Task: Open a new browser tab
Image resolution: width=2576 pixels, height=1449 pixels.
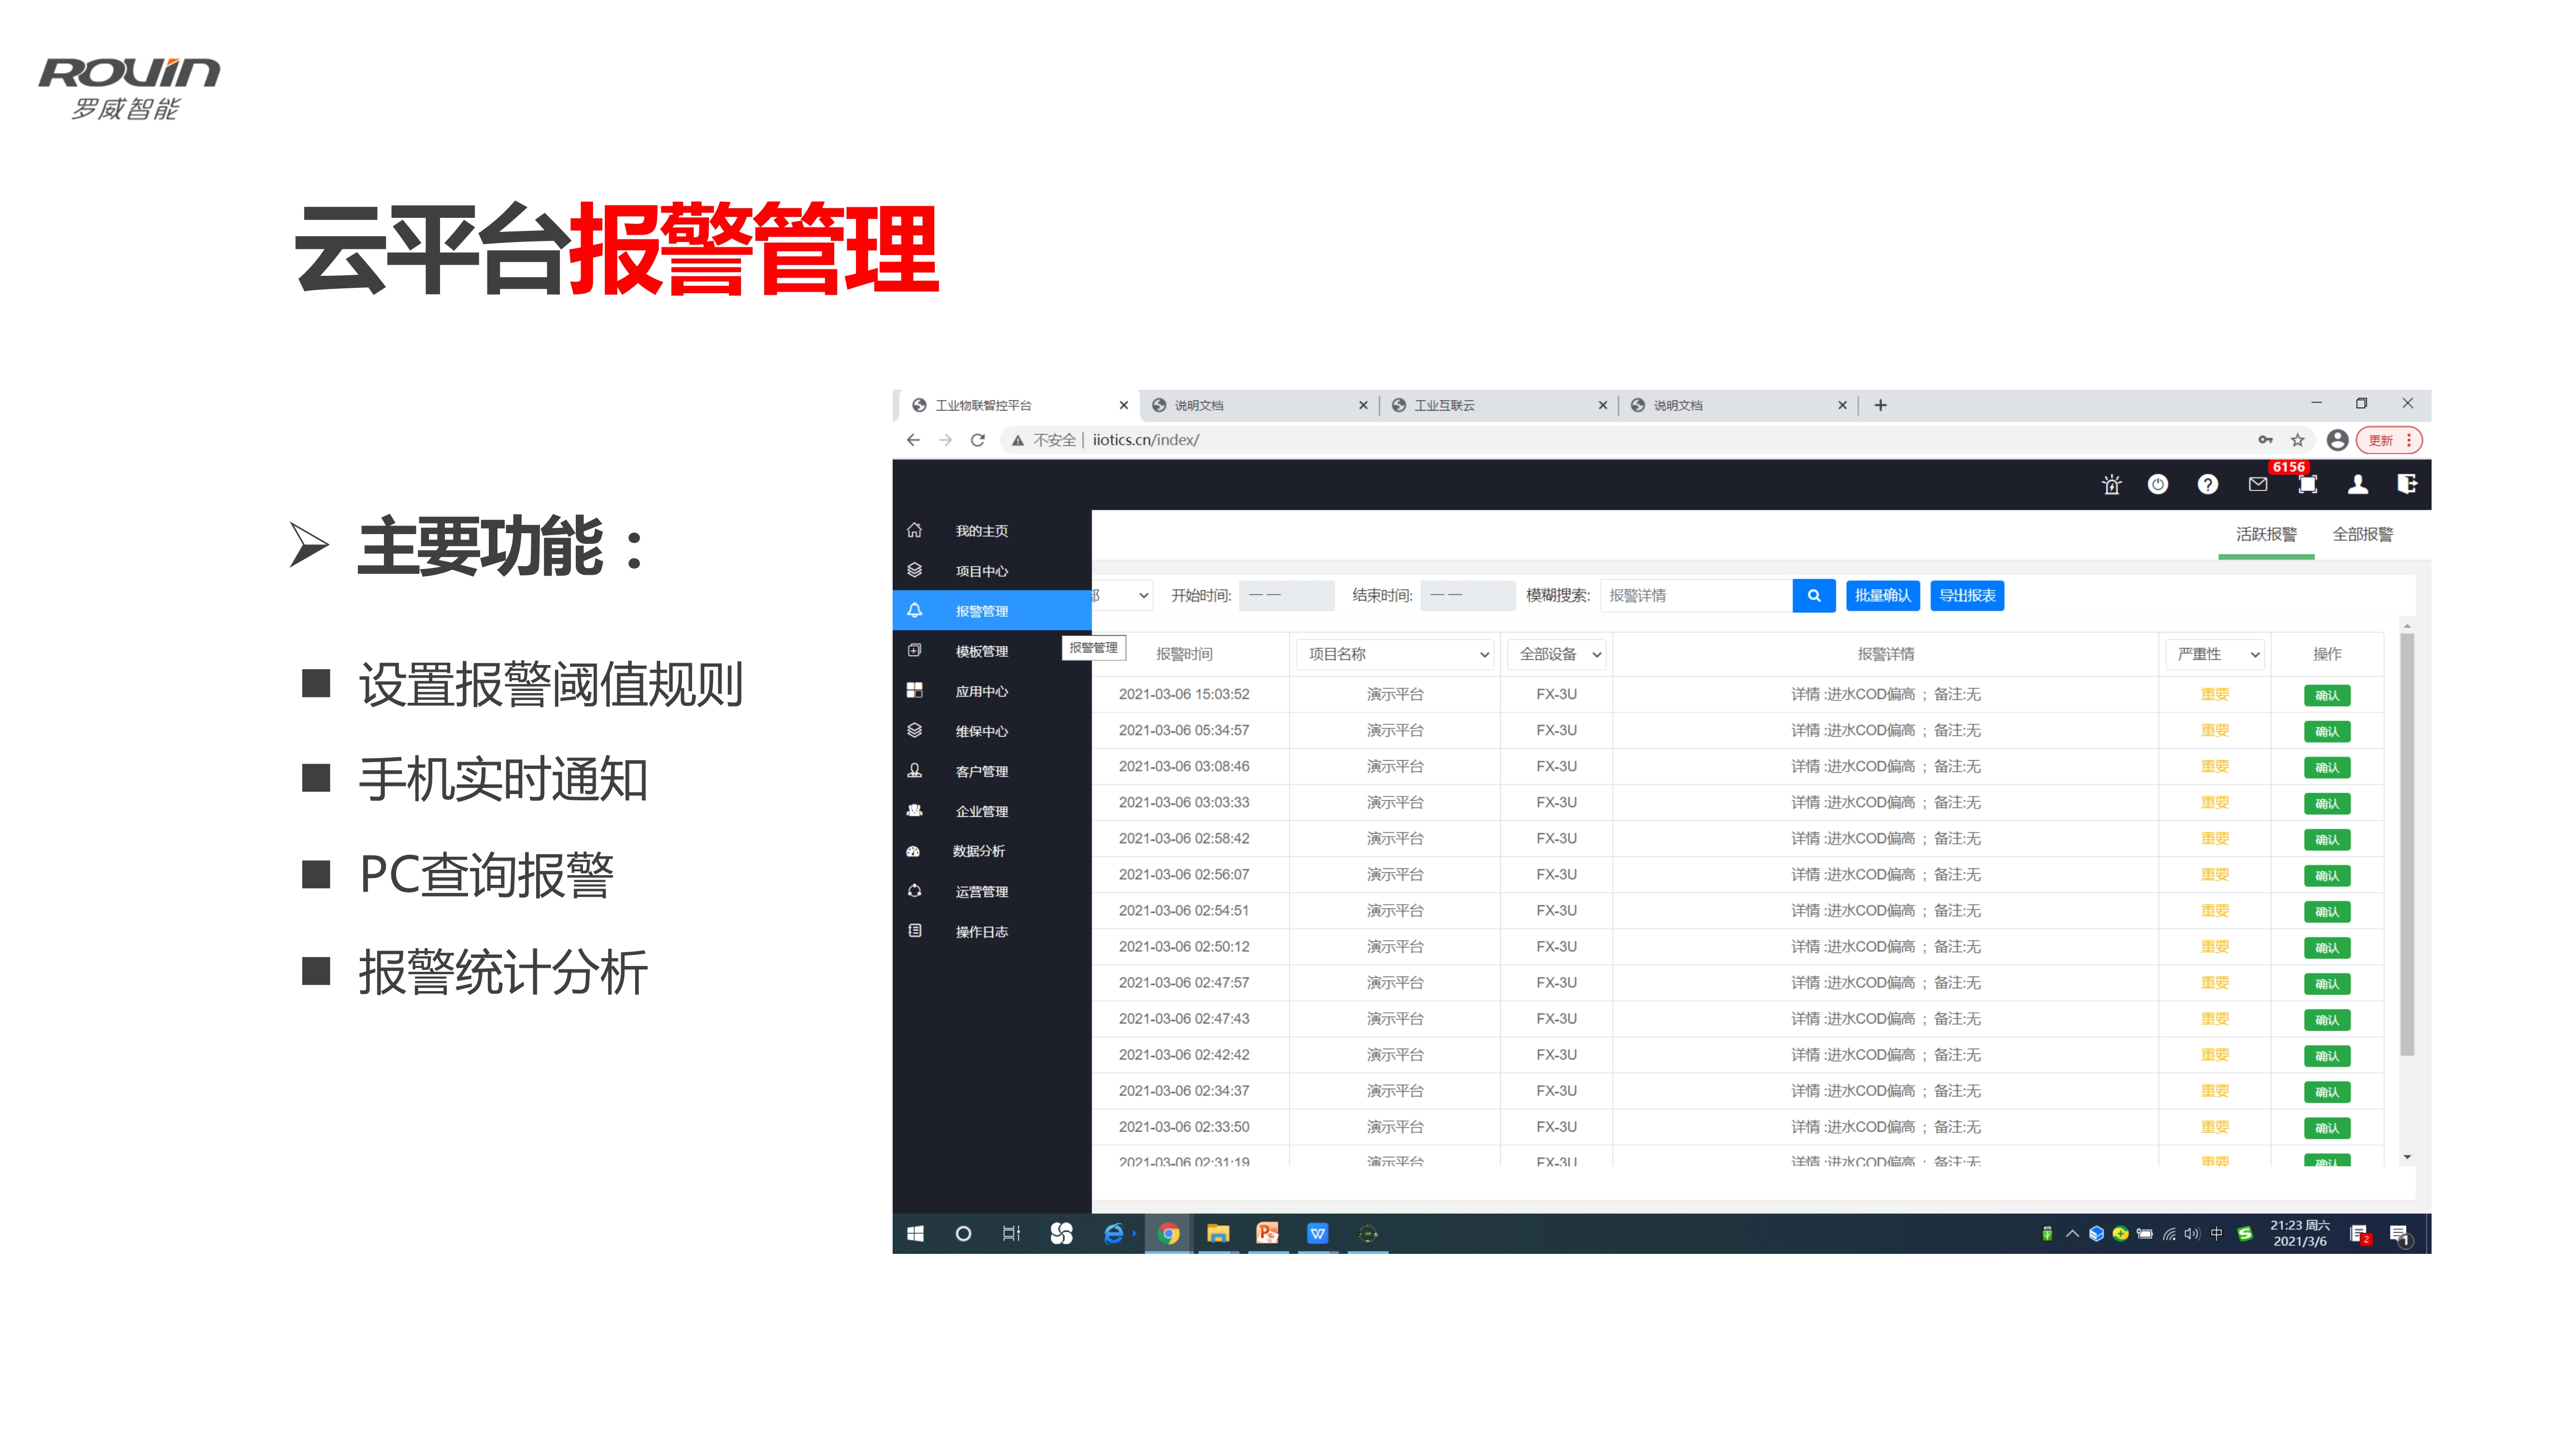Action: pos(1880,405)
